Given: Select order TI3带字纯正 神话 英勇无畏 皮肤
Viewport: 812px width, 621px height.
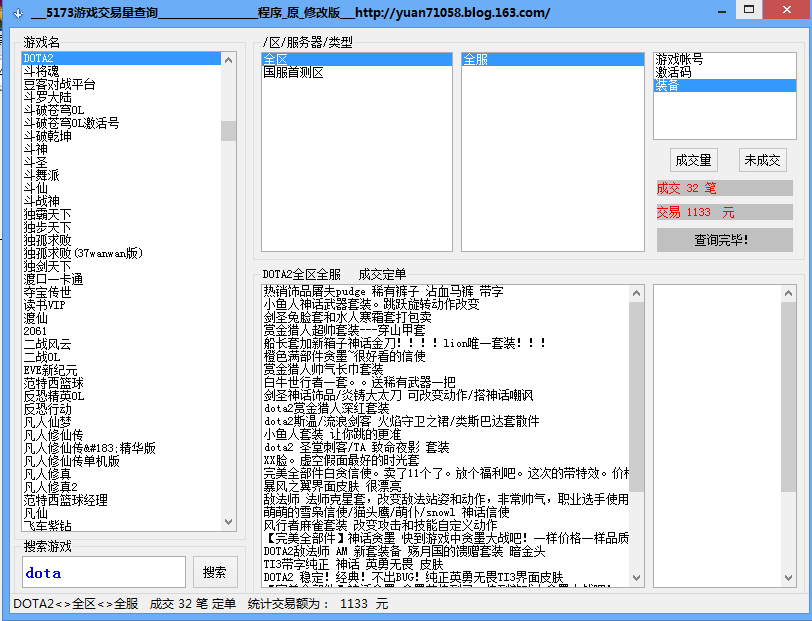Looking at the screenshot, I should click(445, 564).
